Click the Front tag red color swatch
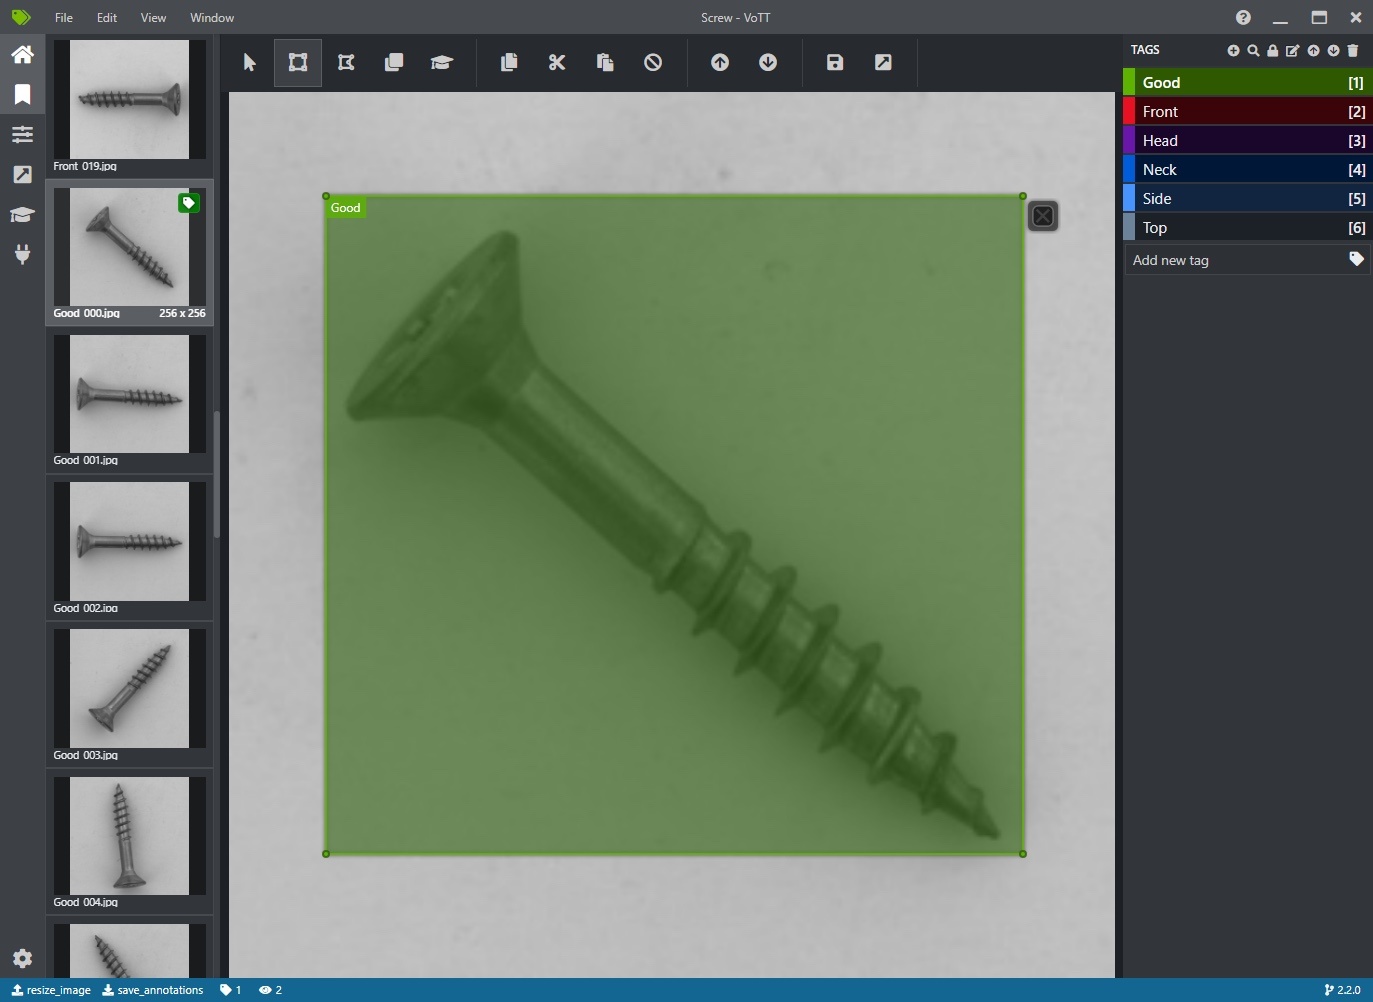 tap(1129, 111)
